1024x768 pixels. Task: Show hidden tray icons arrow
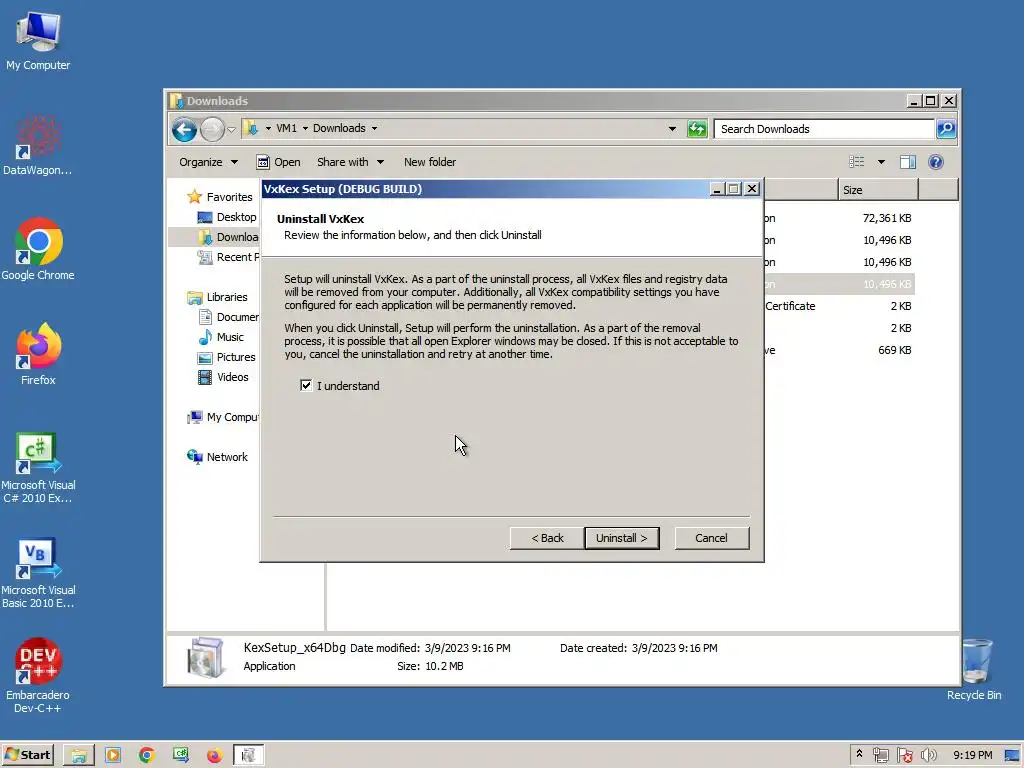click(859, 755)
